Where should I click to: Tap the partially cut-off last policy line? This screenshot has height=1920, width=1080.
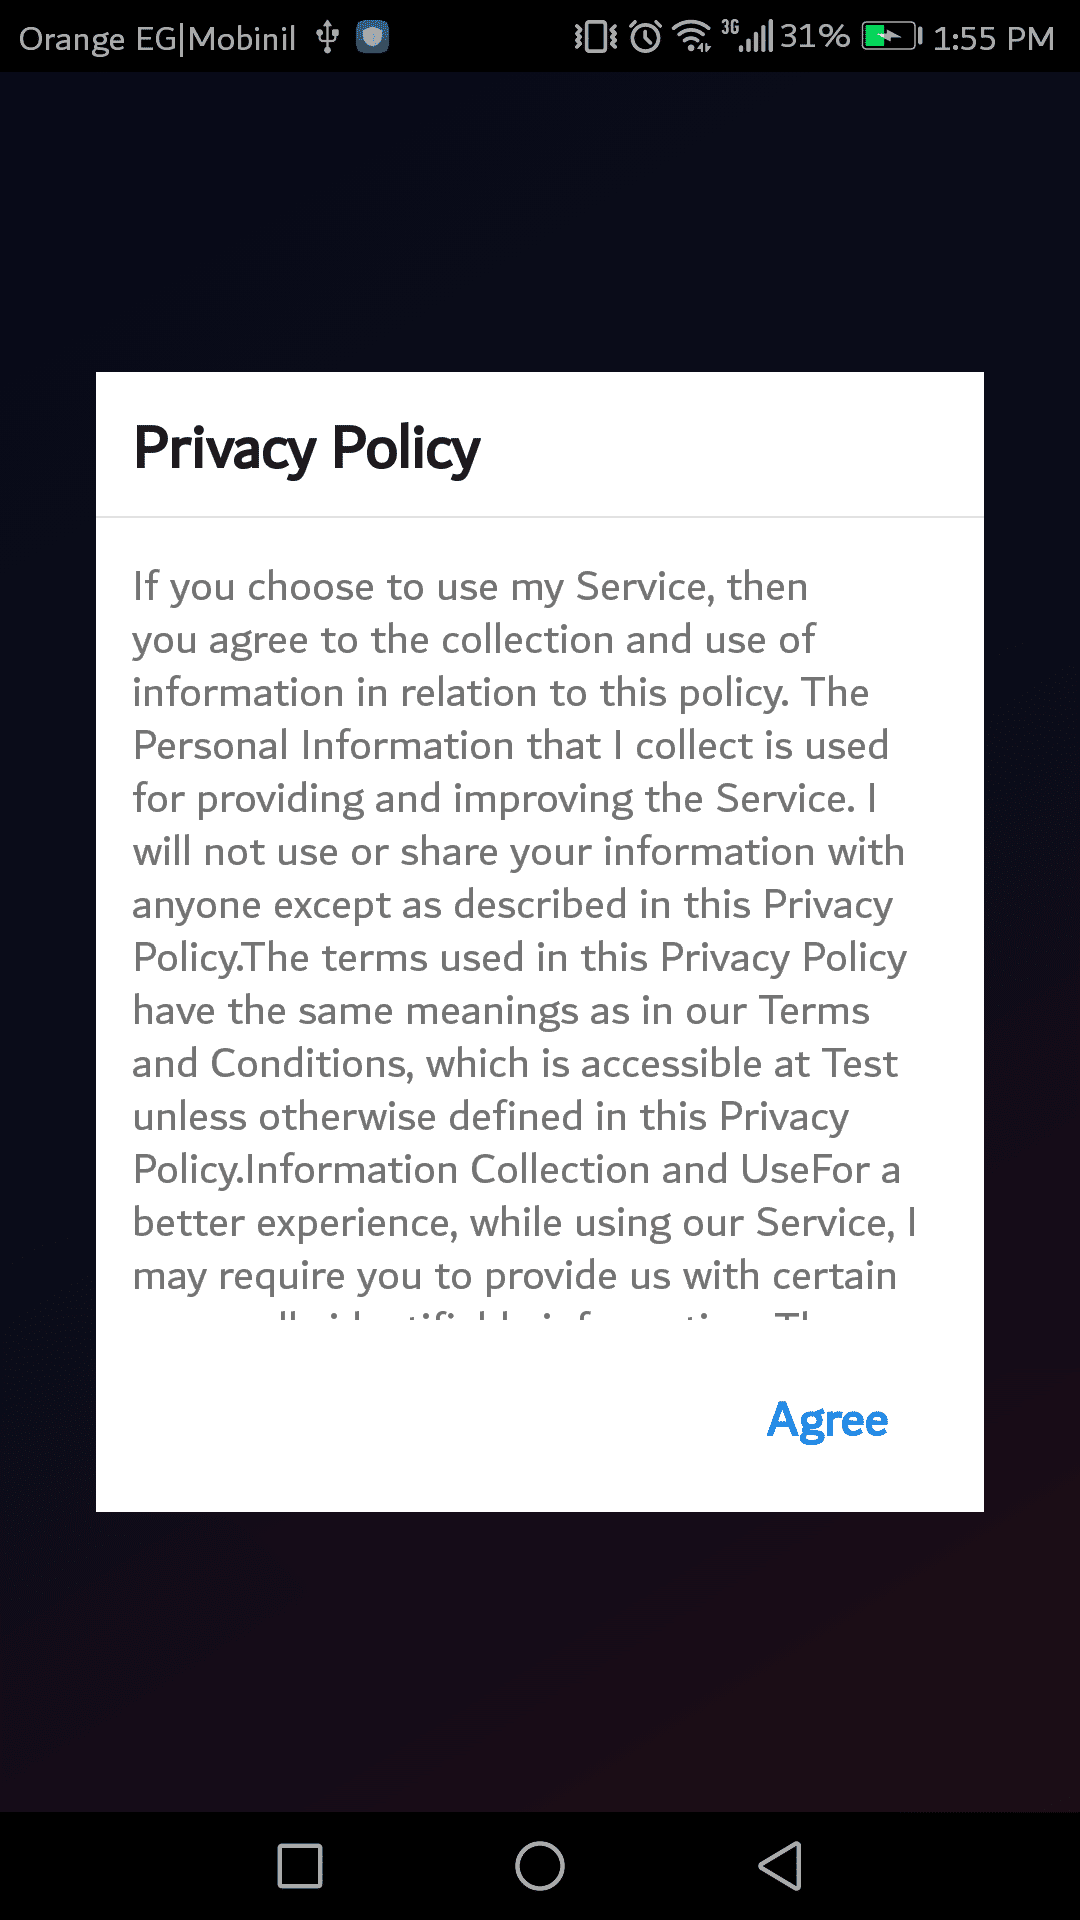(x=520, y=1312)
